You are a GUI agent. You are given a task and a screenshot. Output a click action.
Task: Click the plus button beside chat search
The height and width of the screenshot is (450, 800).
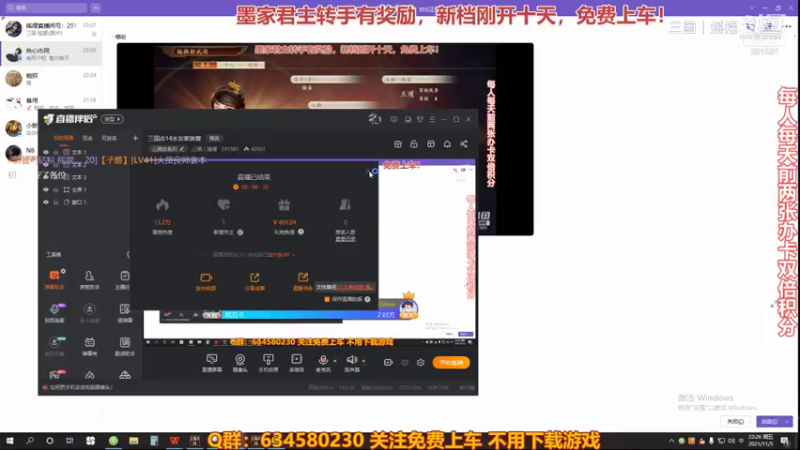pos(95,8)
